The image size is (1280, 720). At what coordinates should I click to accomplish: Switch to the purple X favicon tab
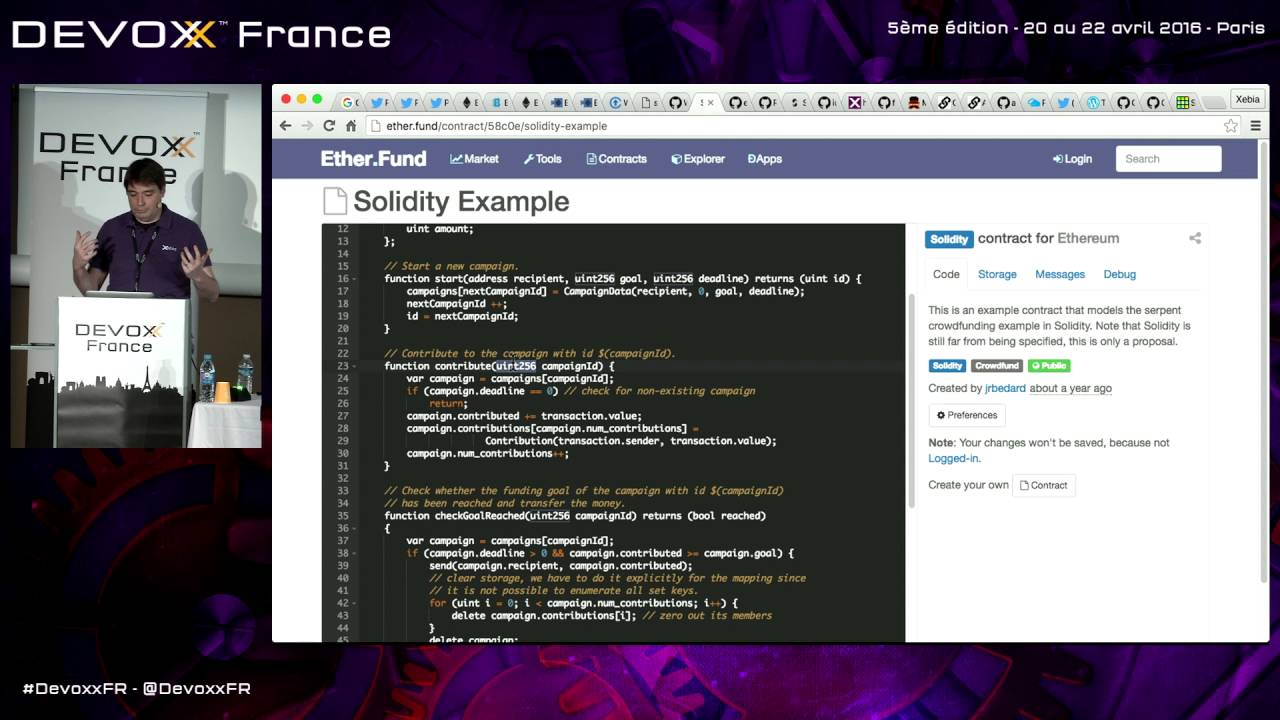click(x=856, y=102)
